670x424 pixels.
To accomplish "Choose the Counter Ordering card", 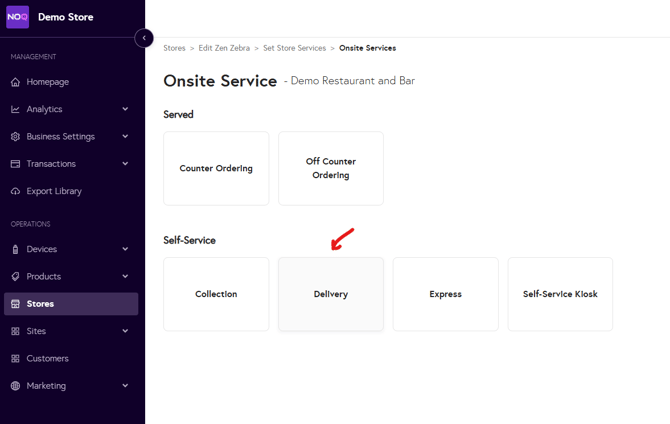I will pos(216,168).
